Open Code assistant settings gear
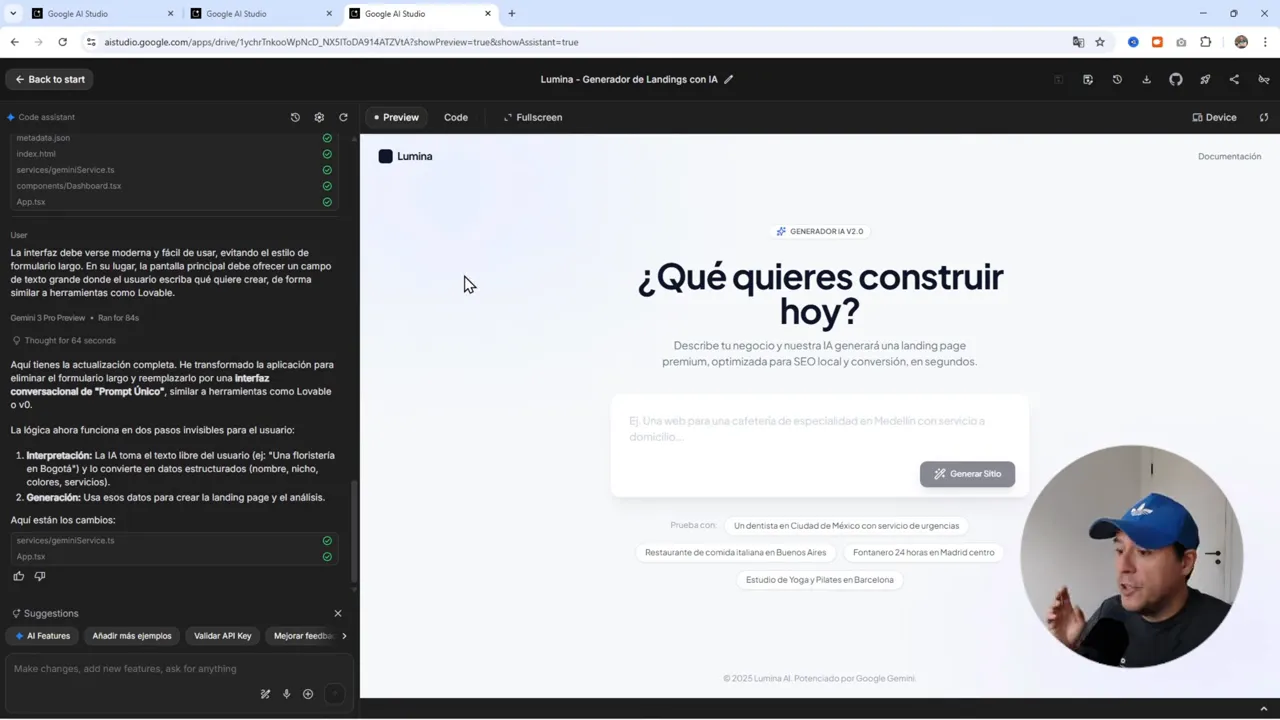 tap(319, 117)
